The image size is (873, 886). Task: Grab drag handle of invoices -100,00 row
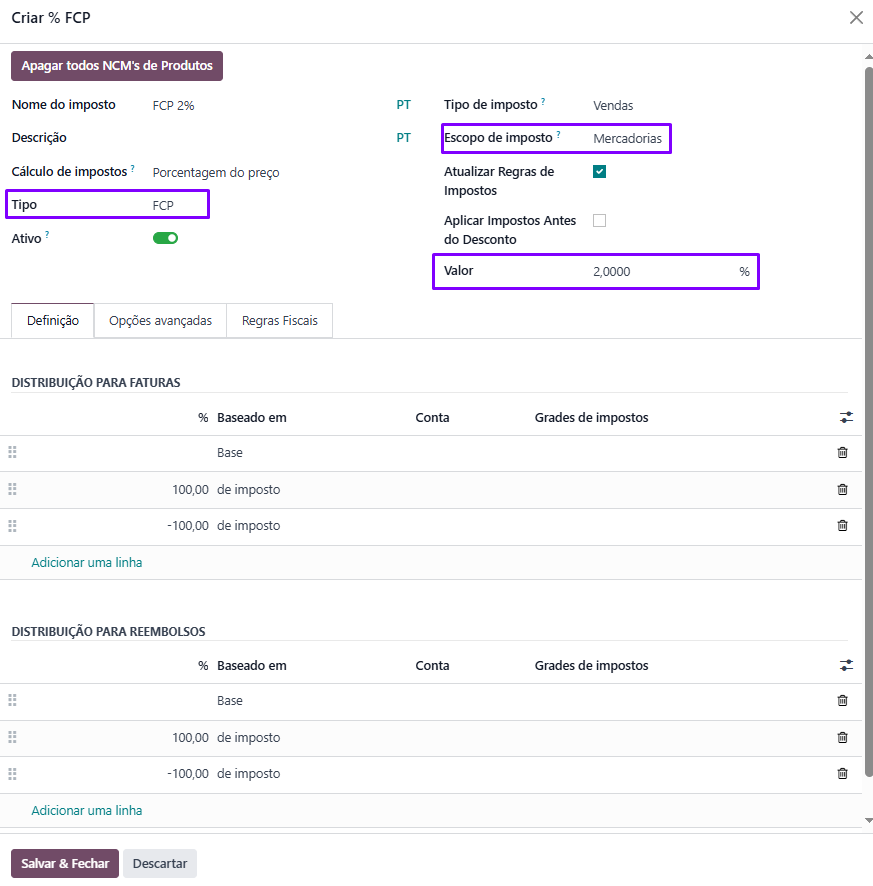[x=12, y=526]
